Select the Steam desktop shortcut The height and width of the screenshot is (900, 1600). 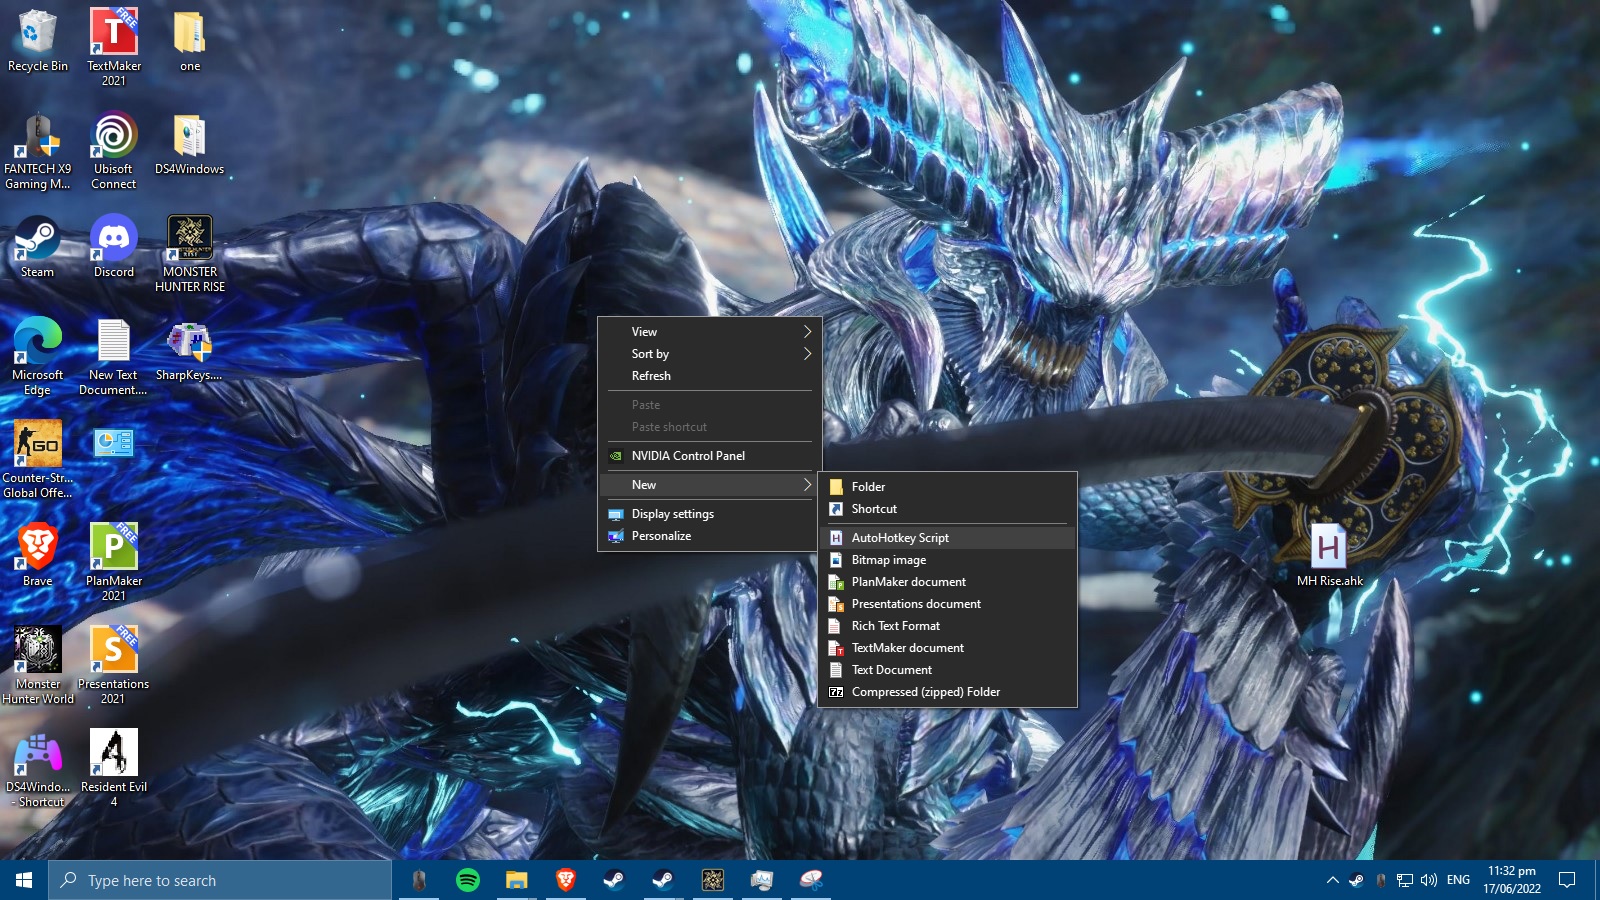38,247
